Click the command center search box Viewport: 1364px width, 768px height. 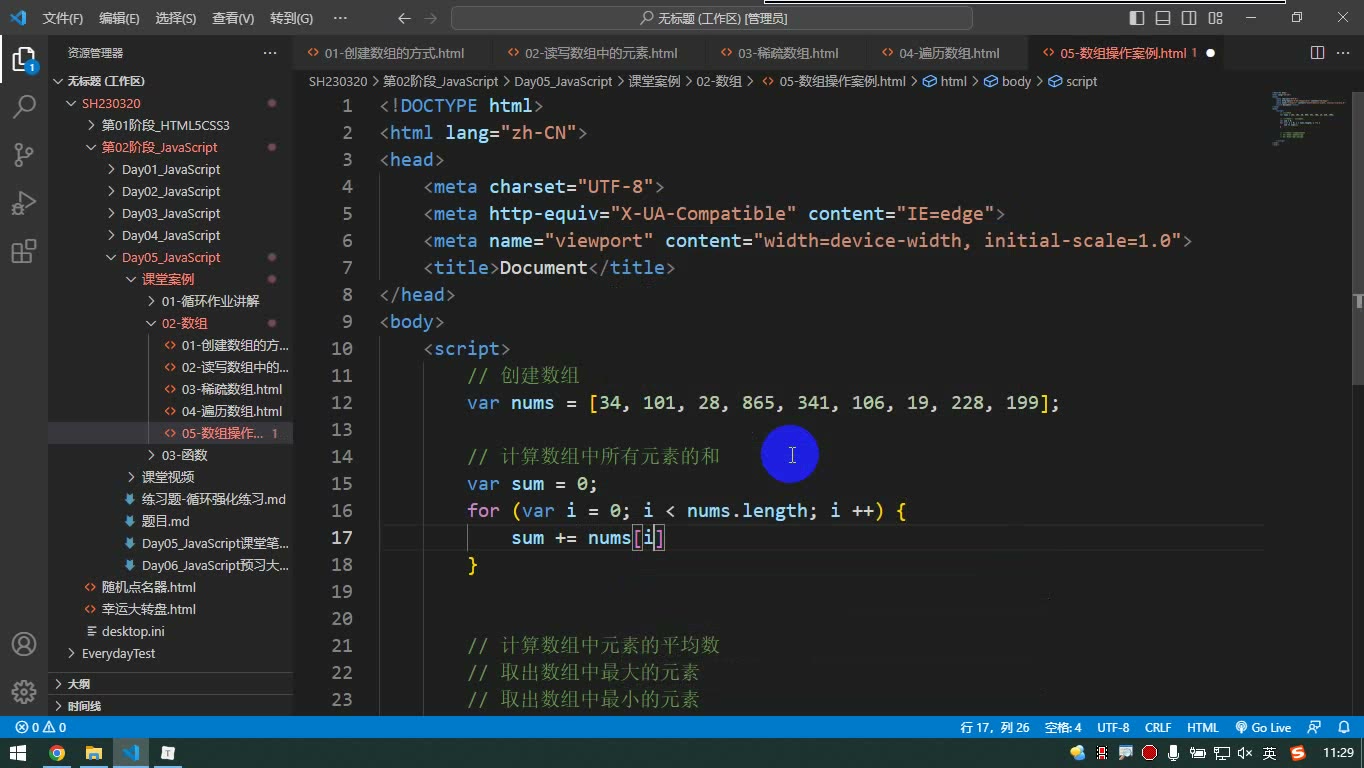click(x=712, y=18)
